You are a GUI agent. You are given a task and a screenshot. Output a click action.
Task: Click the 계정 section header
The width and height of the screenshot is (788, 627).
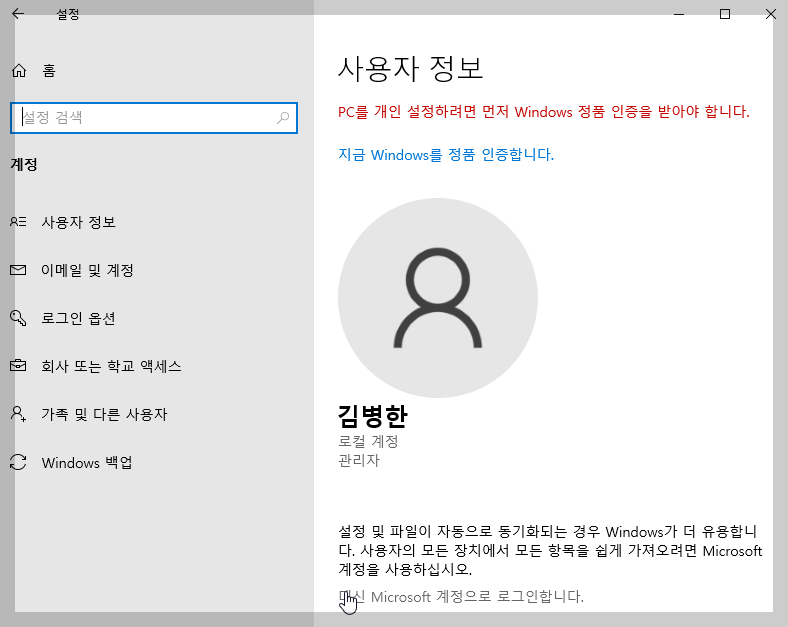(24, 164)
